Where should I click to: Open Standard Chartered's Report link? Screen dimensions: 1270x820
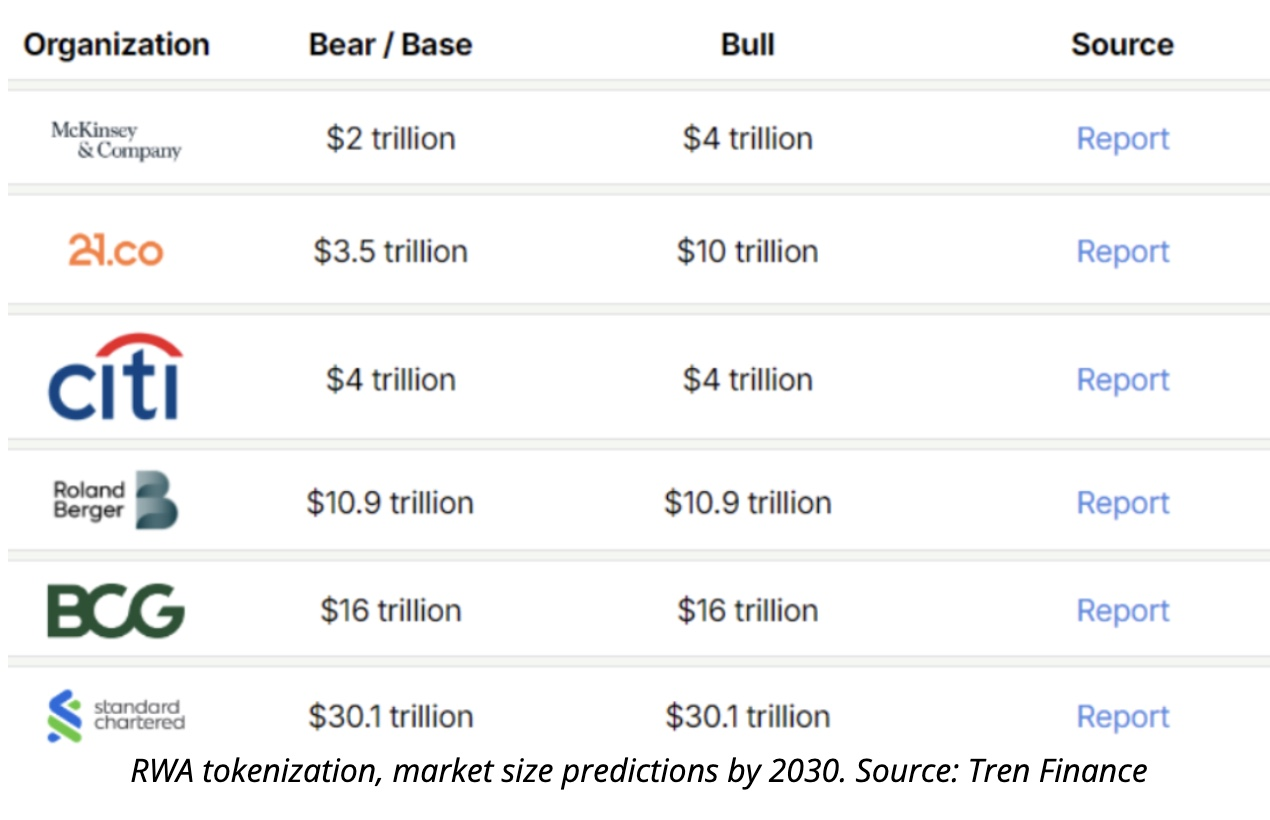[1122, 716]
